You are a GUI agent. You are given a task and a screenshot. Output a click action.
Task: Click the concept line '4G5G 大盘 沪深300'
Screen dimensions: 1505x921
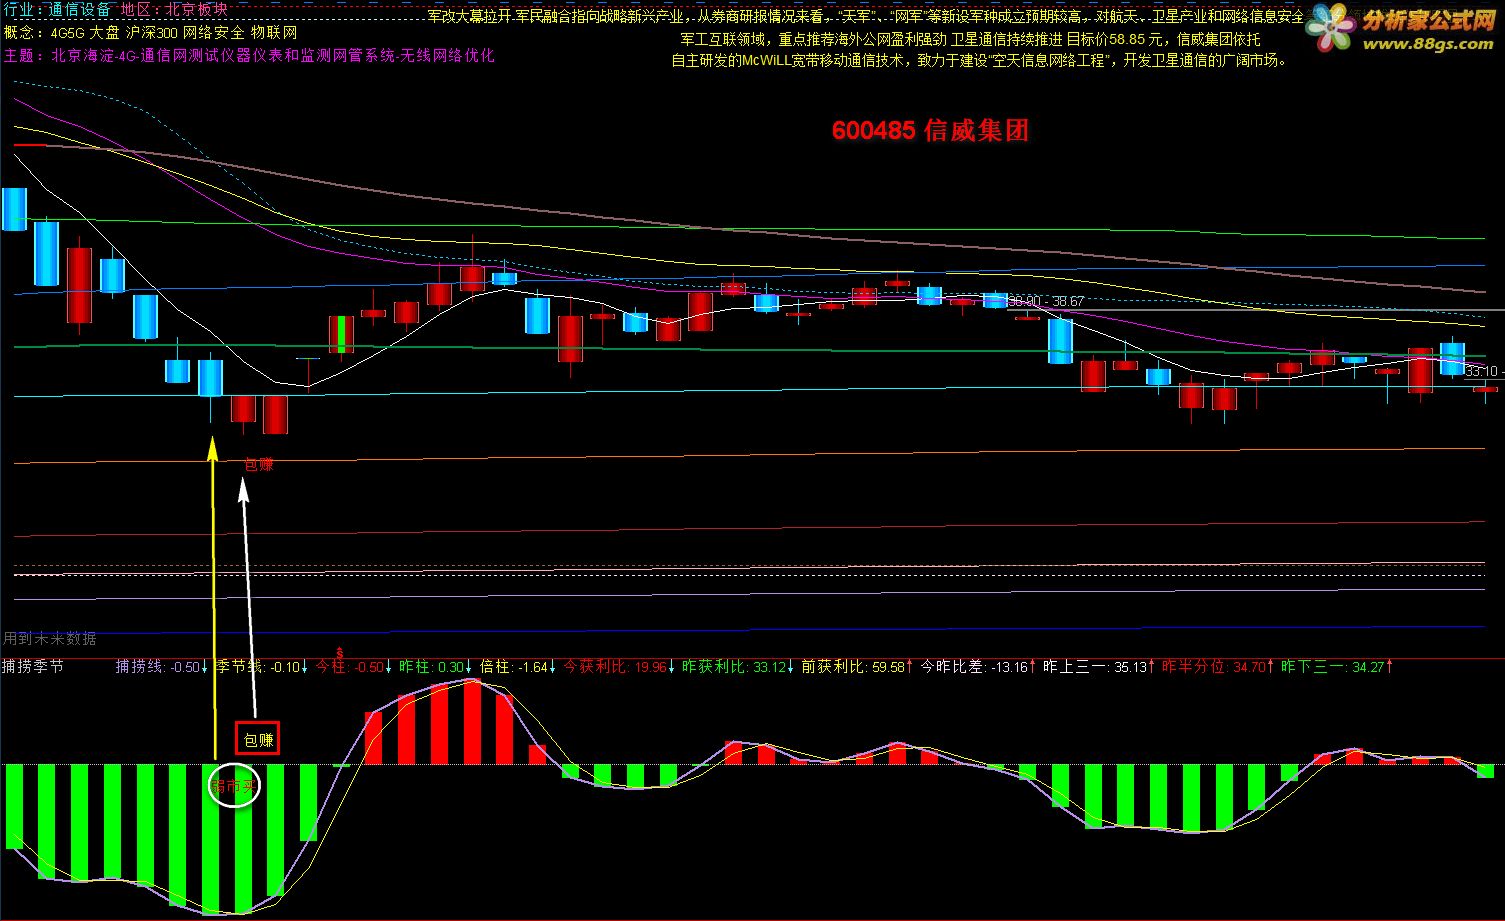tap(116, 33)
